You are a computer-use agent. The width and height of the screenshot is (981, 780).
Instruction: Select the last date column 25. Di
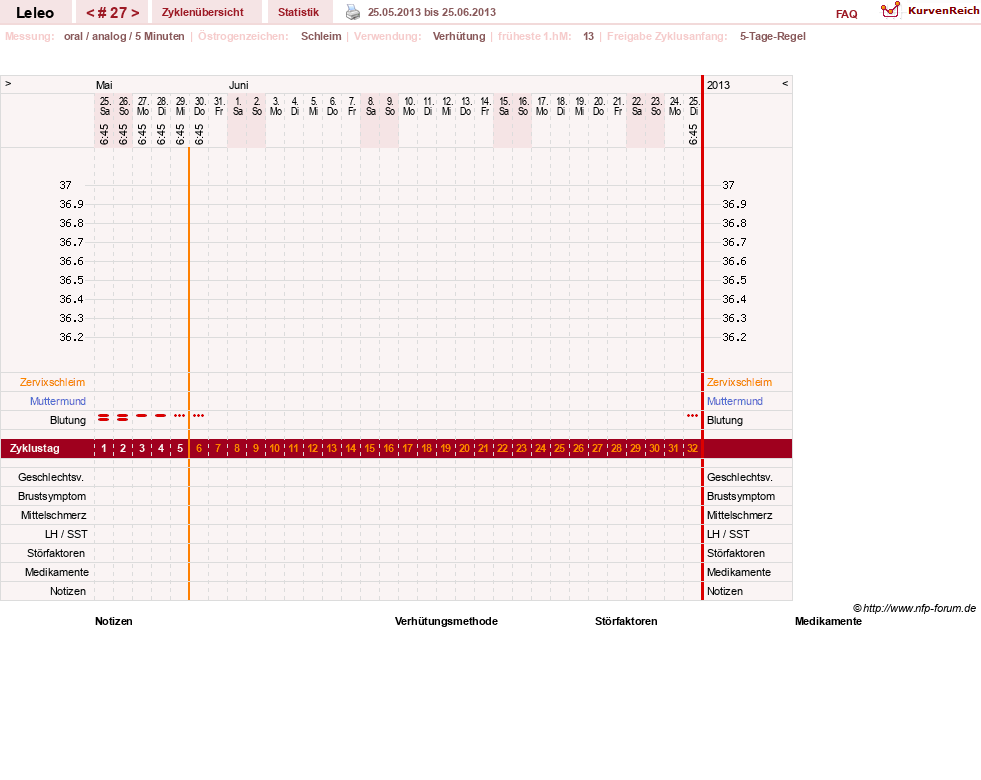693,106
